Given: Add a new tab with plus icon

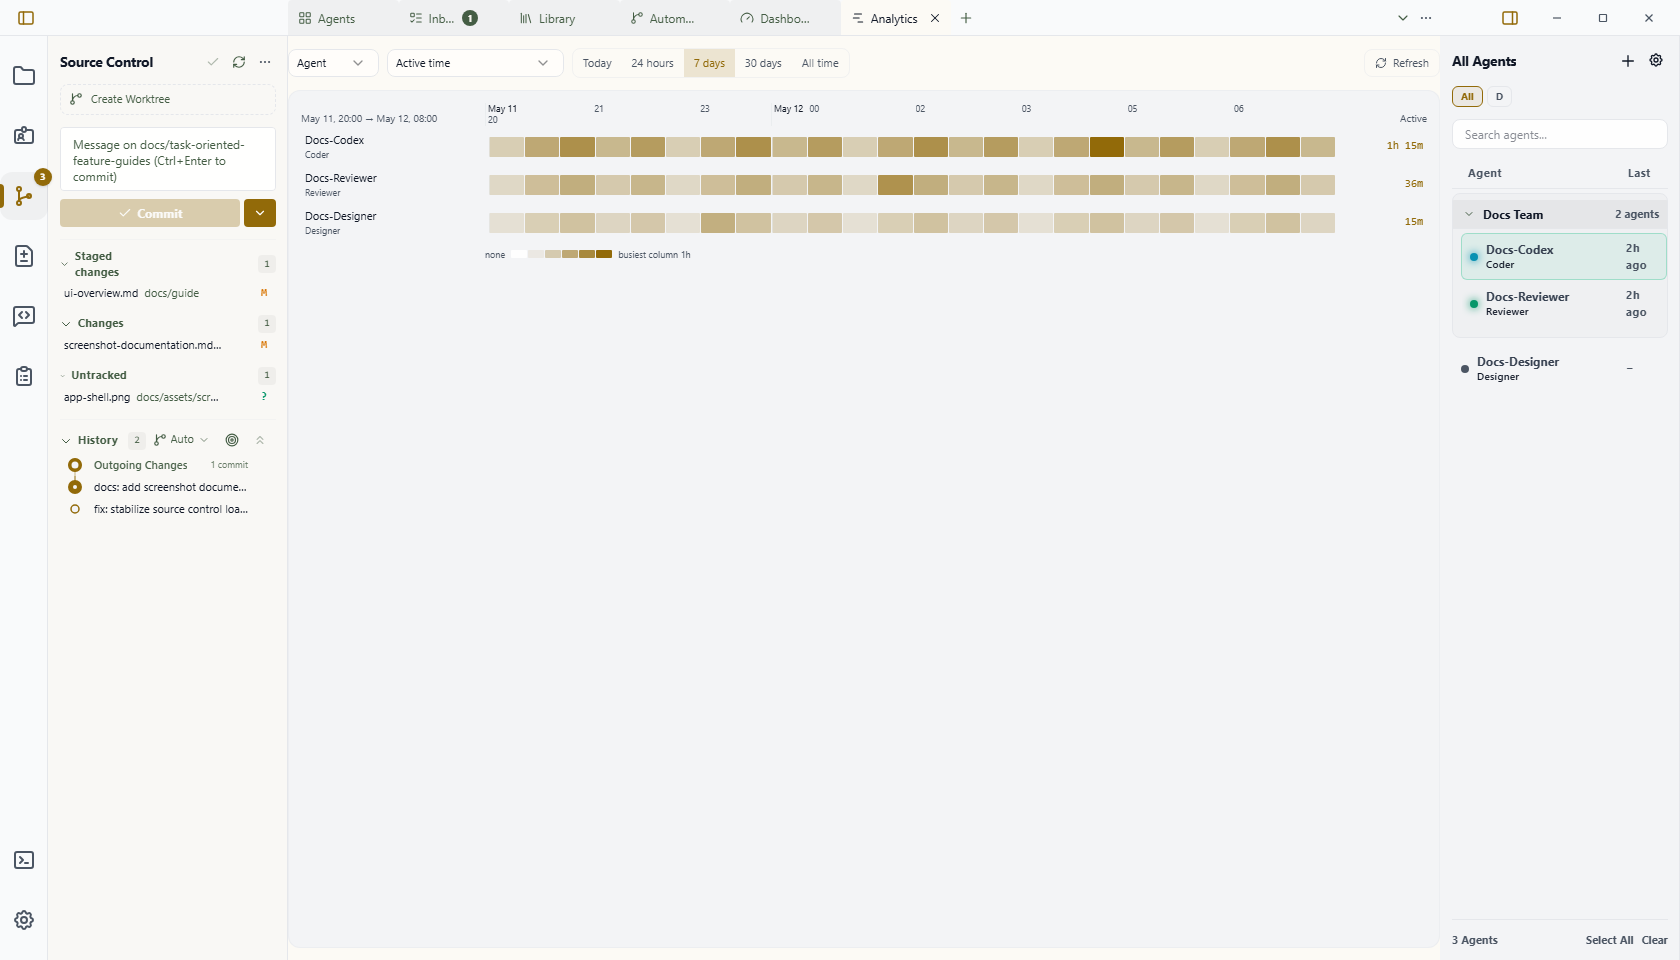Looking at the screenshot, I should point(966,18).
